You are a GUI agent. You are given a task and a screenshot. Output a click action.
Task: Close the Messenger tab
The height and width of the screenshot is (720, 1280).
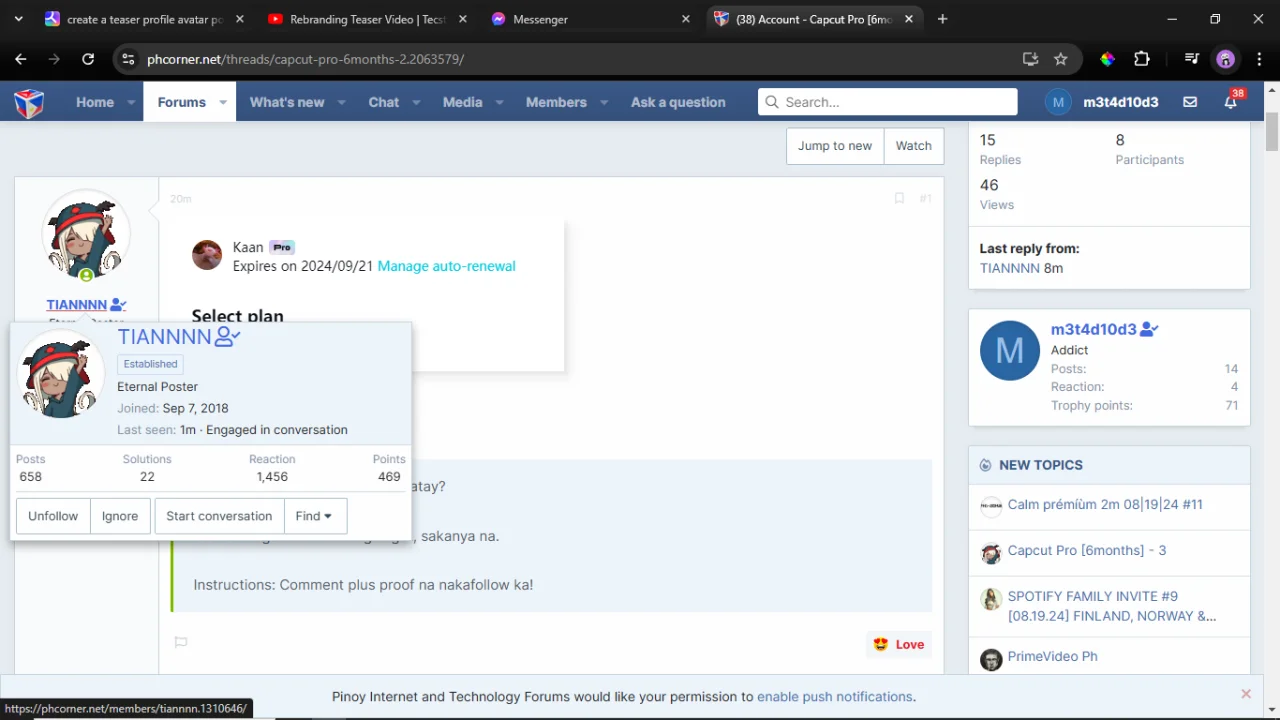(686, 19)
